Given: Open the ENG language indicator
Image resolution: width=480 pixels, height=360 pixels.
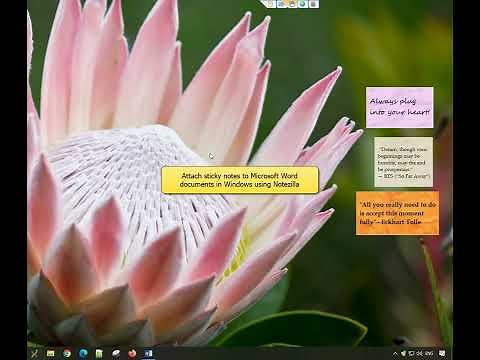Looking at the screenshot, I should pos(429,353).
